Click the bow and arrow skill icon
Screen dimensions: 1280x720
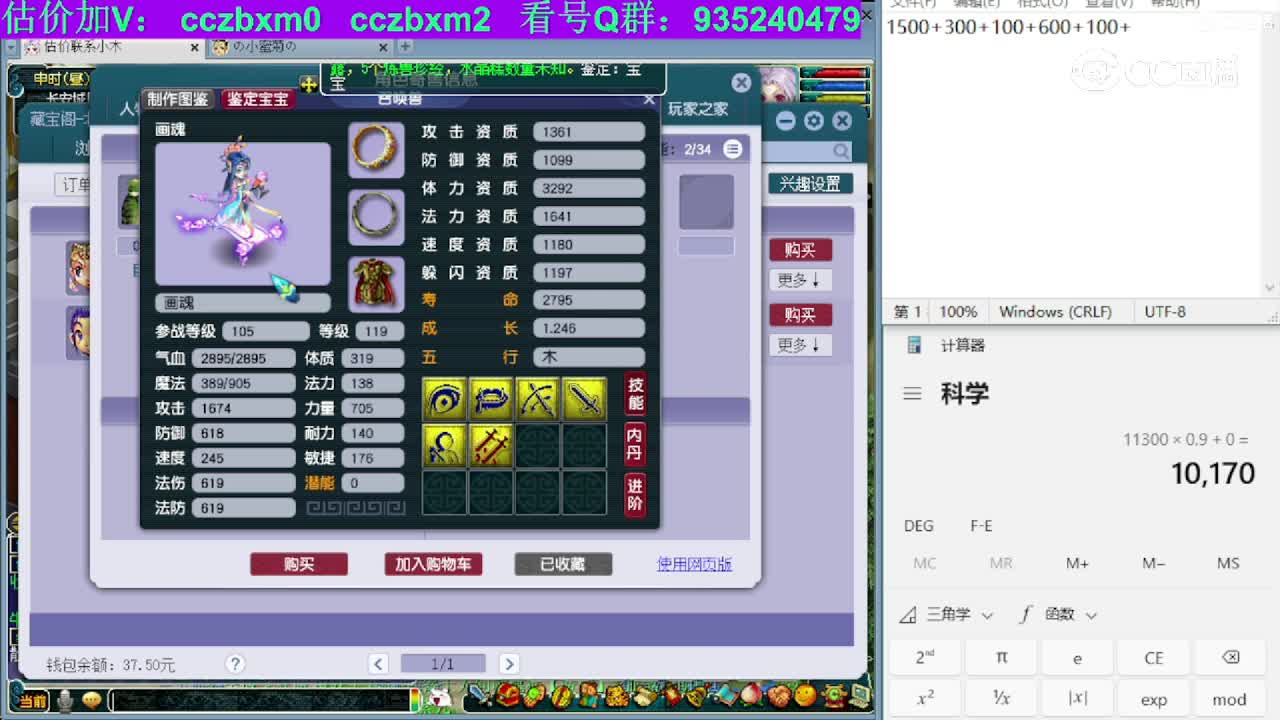(x=538, y=399)
